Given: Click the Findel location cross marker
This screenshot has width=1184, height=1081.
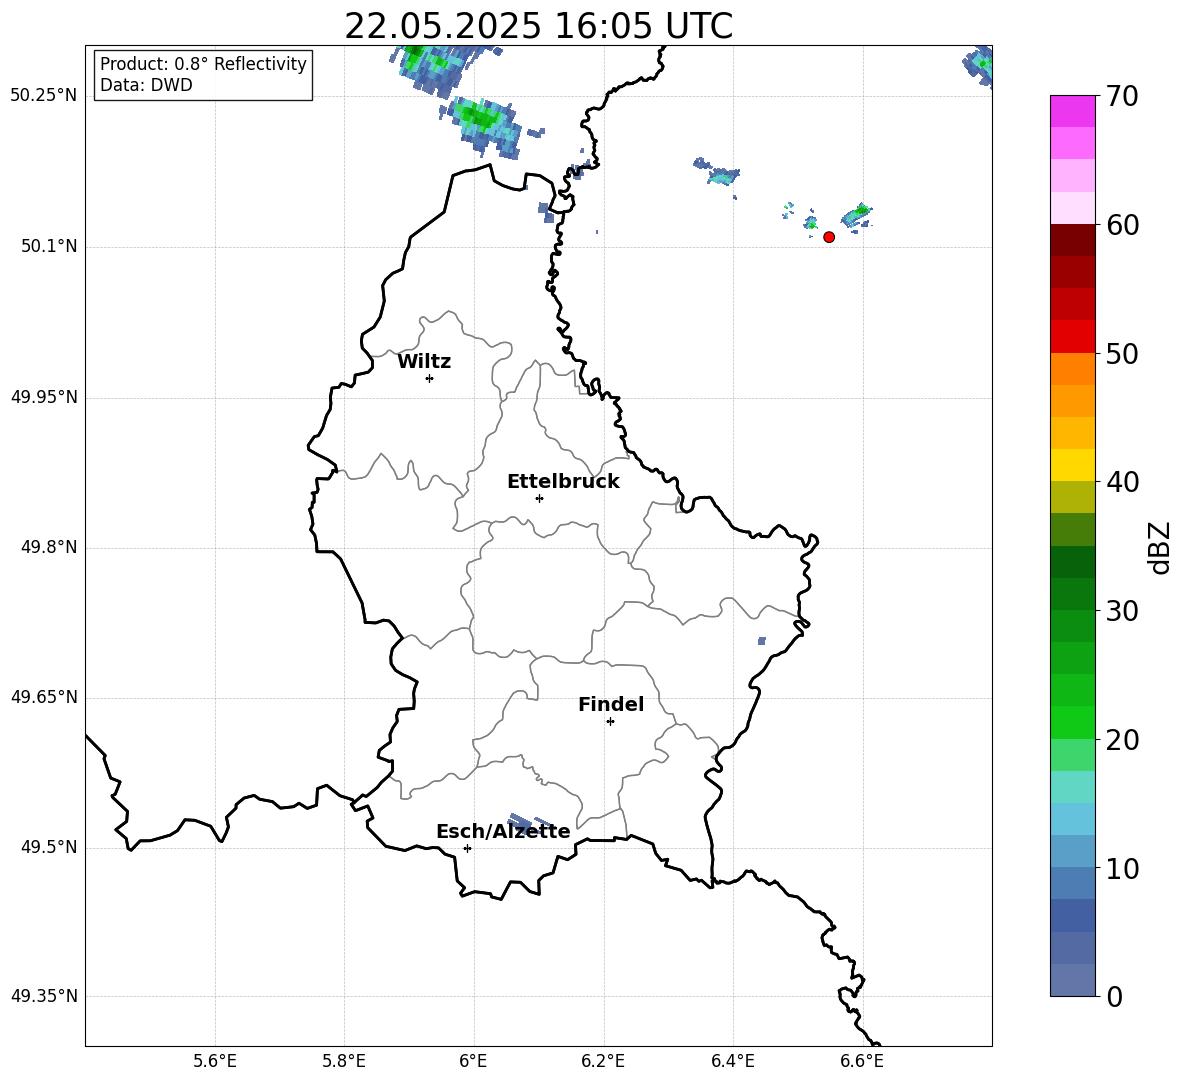Looking at the screenshot, I should coord(610,721).
